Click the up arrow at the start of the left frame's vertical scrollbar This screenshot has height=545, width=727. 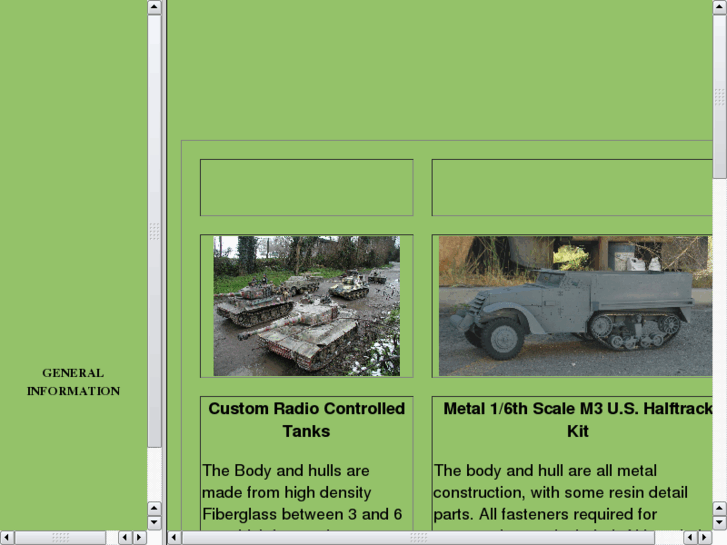coord(154,7)
